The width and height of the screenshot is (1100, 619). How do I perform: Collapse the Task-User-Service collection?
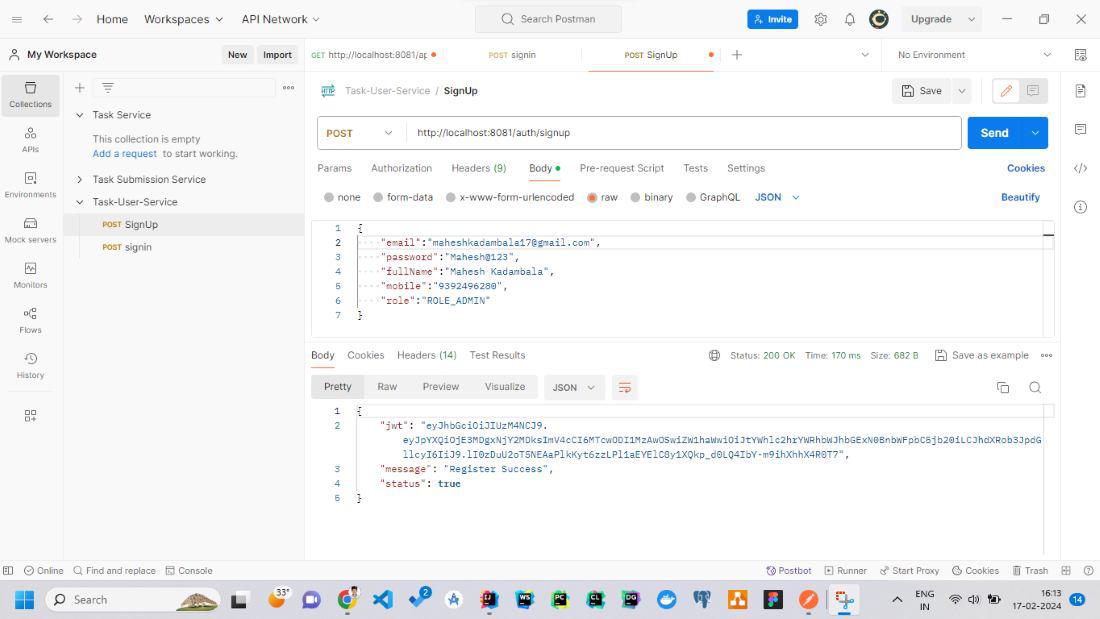point(79,202)
